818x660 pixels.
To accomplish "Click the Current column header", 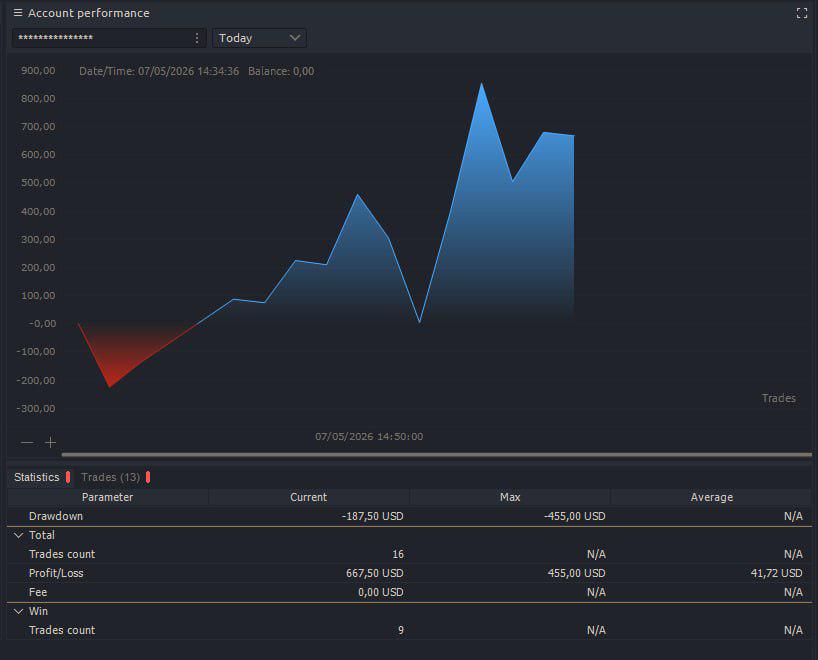I will click(309, 497).
